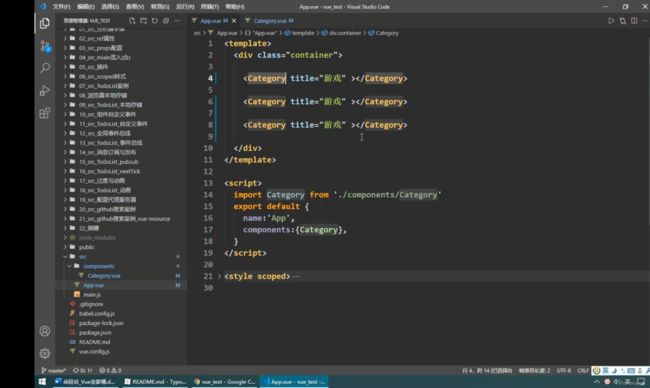Click the New File icon in explorer header

click(132, 21)
